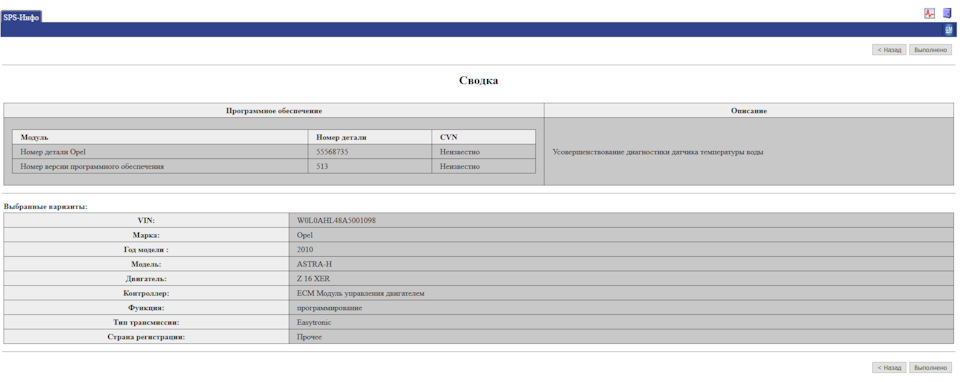
Task: Click the 'Двигатель:' row label
Action: 146,279
